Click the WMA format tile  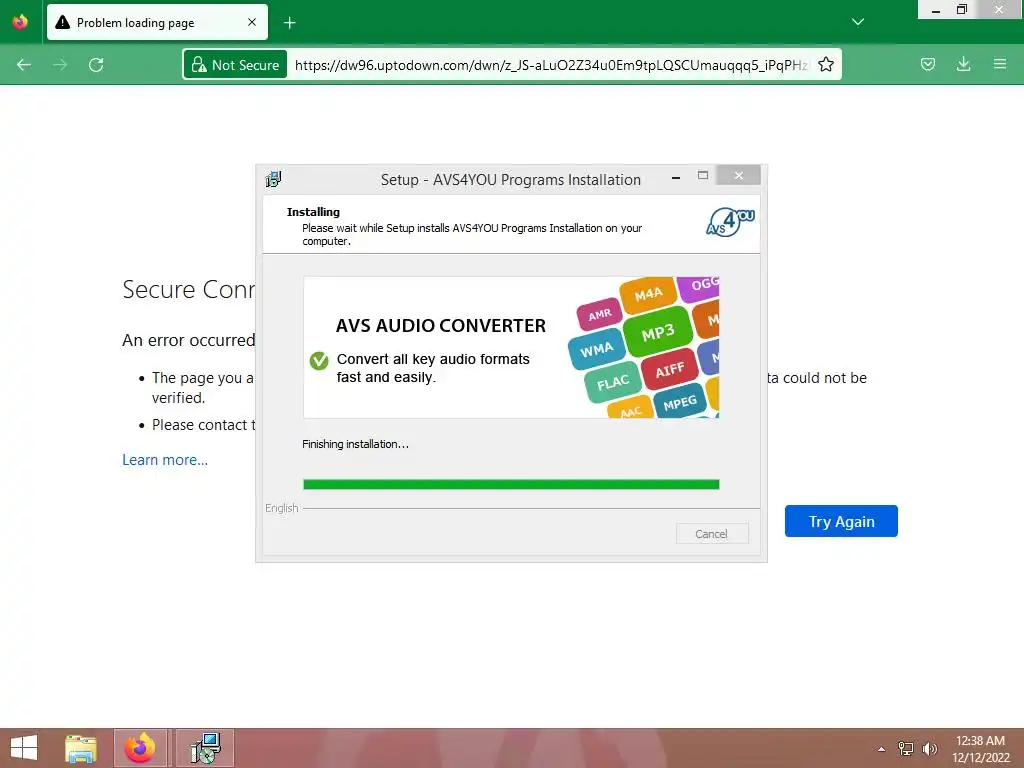pos(596,350)
